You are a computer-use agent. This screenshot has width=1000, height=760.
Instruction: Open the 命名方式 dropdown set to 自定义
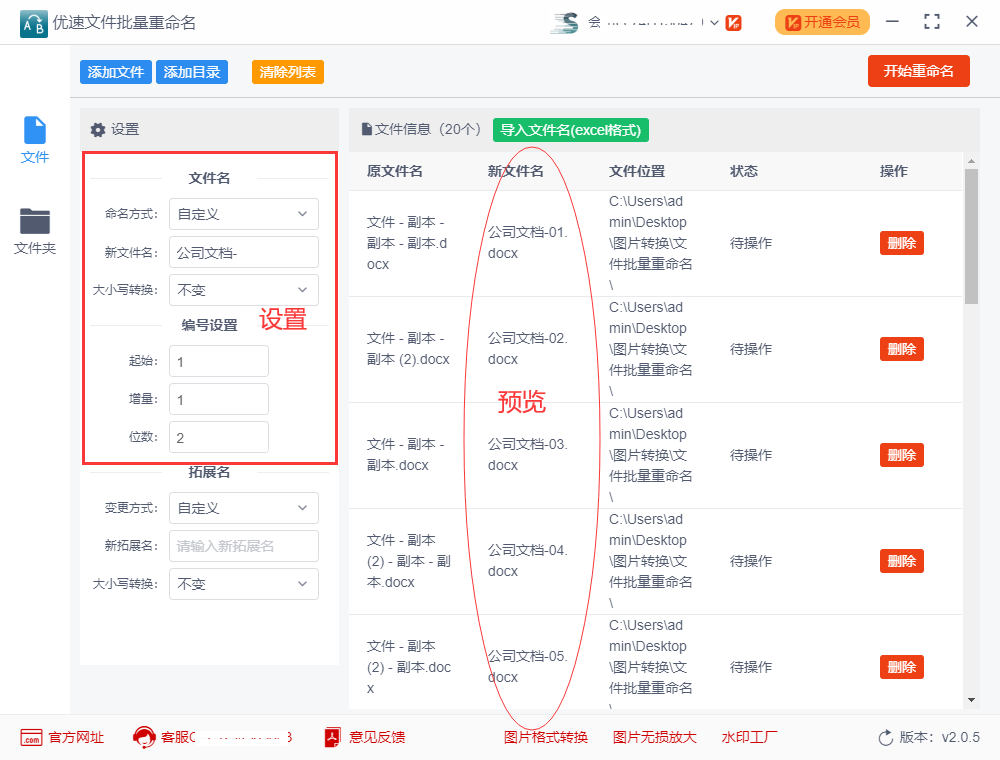244,214
